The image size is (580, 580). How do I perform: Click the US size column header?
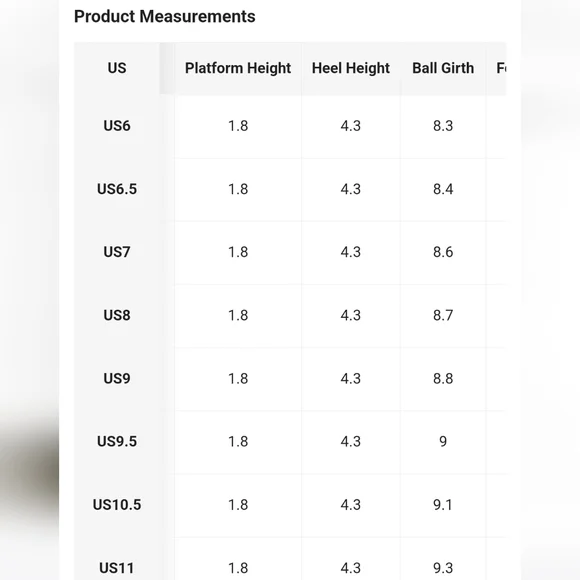(x=117, y=68)
